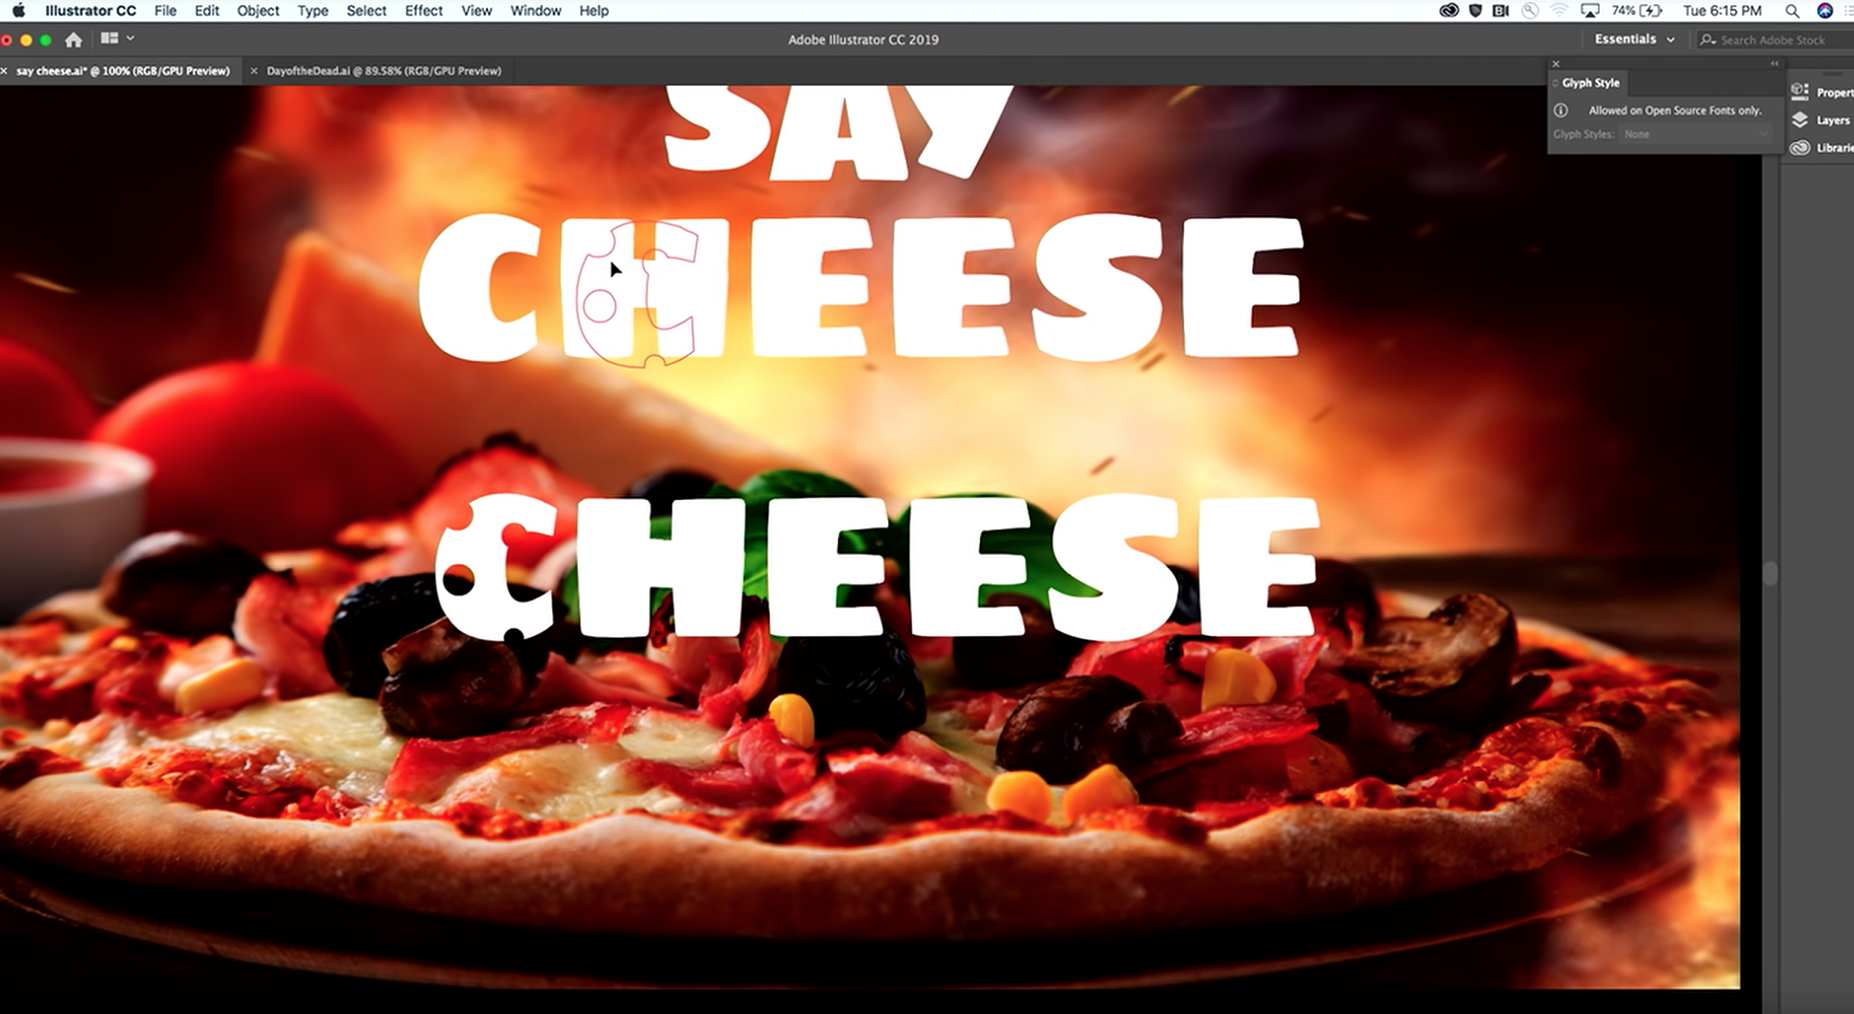Viewport: 1854px width, 1014px height.
Task: Open Spotlight search in menu bar
Action: point(1792,11)
